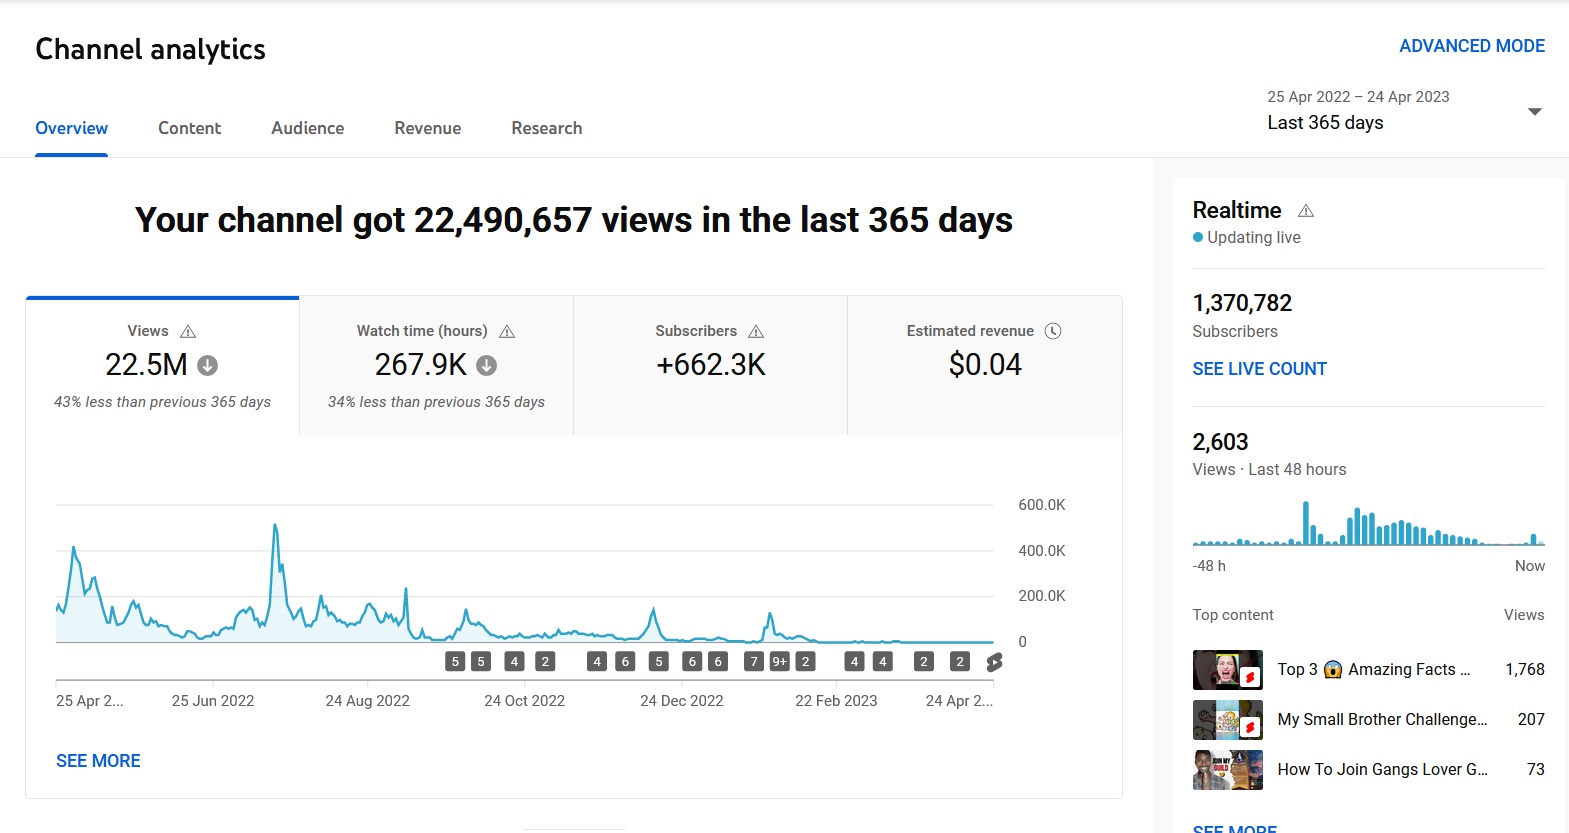
Task: Click the warning triangle next to Realtime
Action: [x=1306, y=211]
